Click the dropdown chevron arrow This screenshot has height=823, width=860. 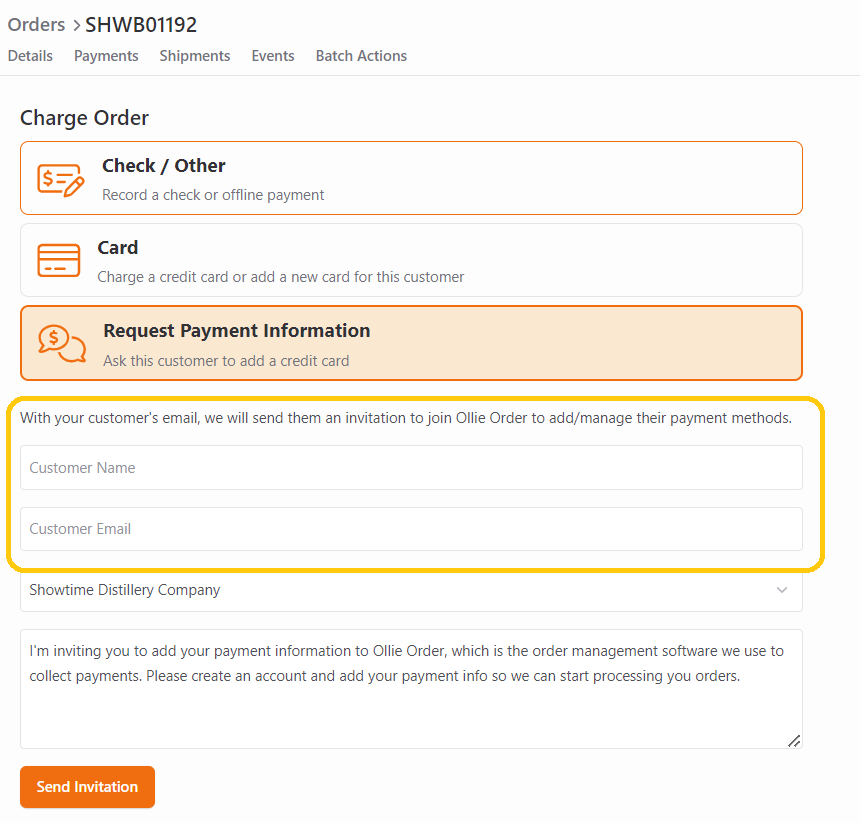point(782,590)
